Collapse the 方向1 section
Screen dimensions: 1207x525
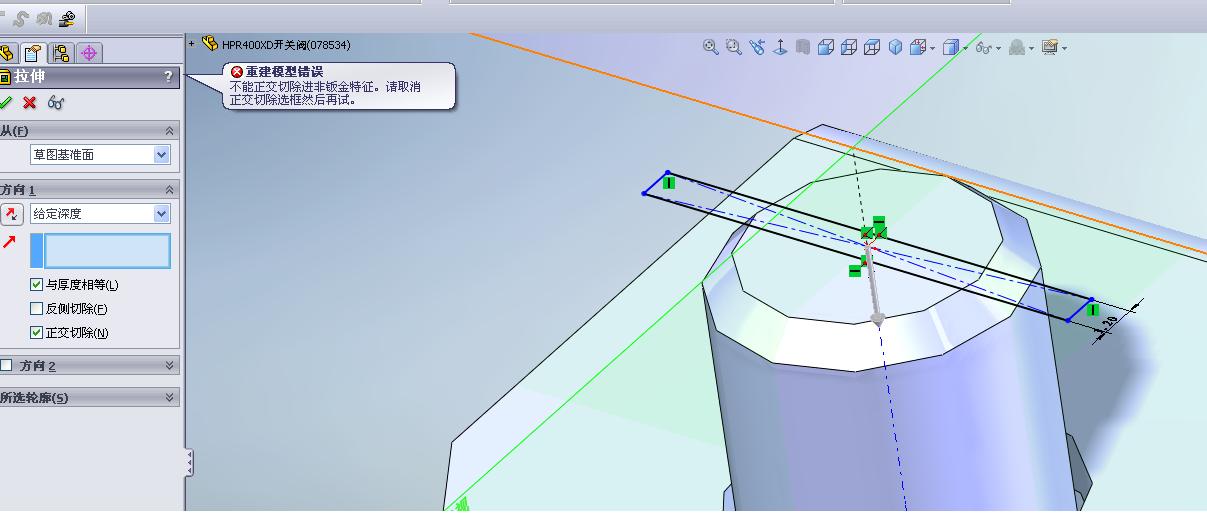click(x=169, y=189)
